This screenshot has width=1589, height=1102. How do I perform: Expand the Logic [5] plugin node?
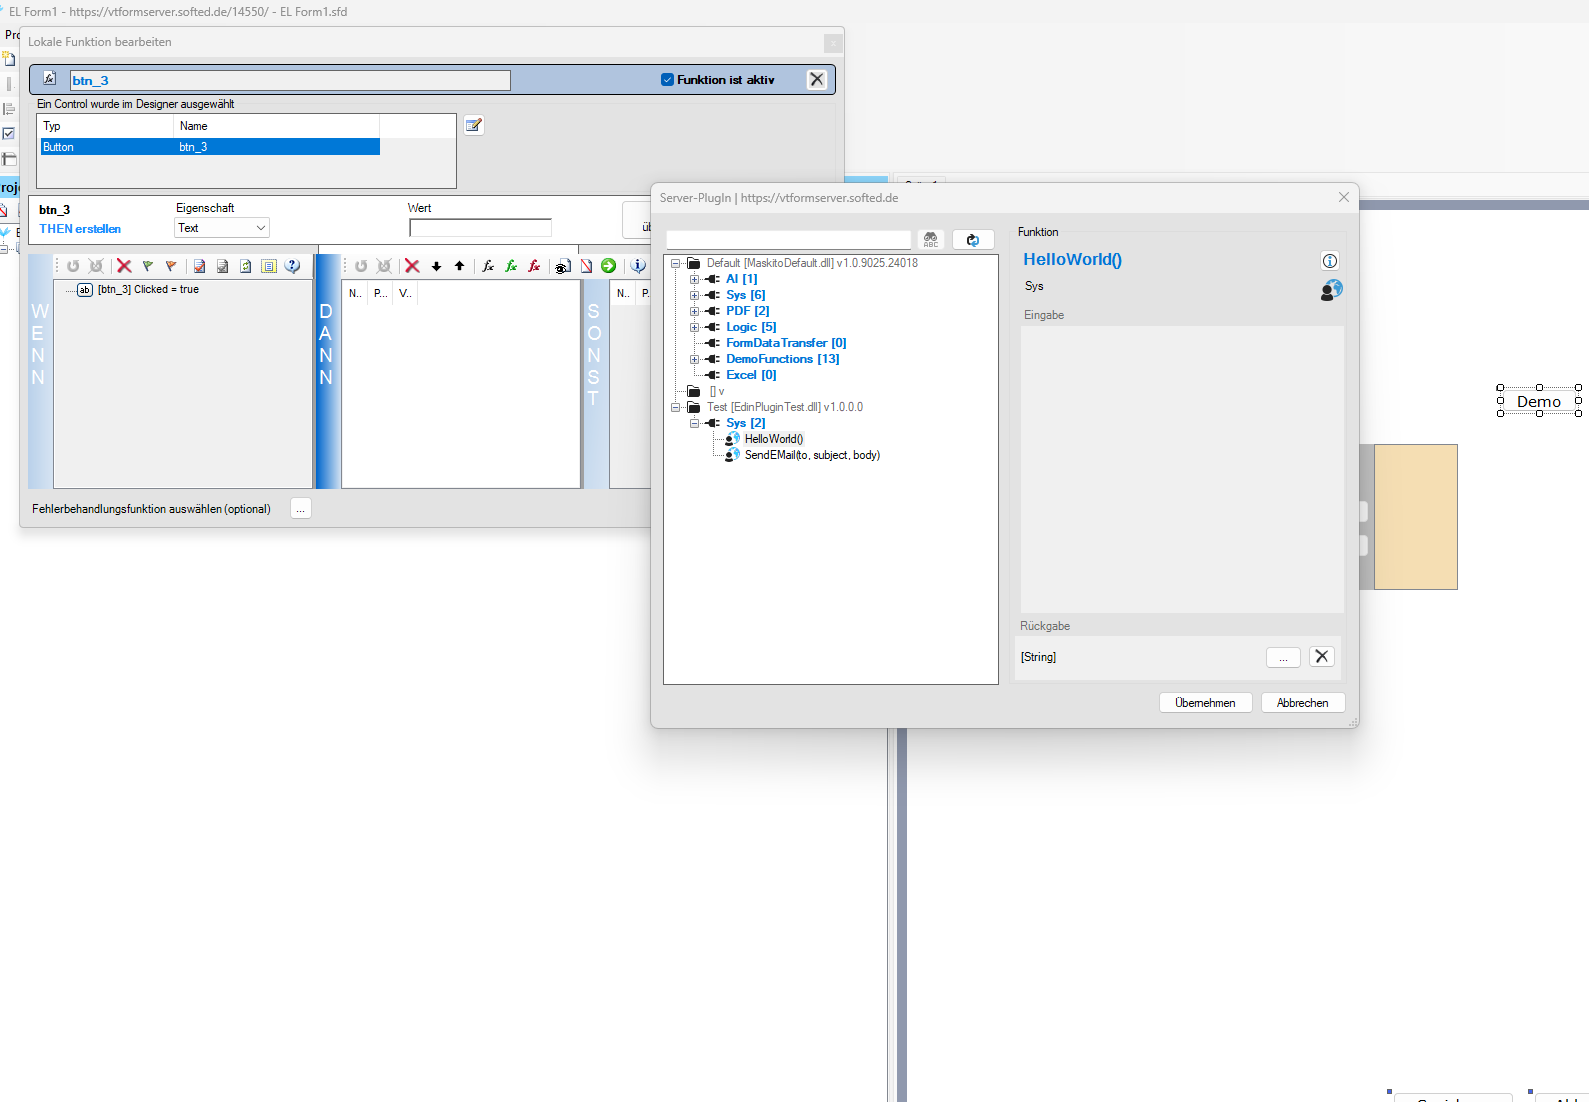coord(694,327)
